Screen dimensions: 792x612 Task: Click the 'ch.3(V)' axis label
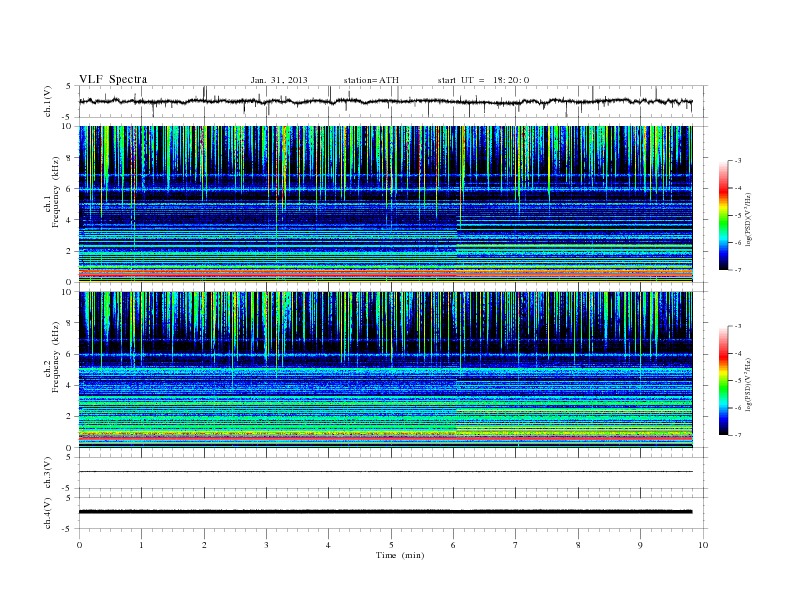[x=48, y=473]
